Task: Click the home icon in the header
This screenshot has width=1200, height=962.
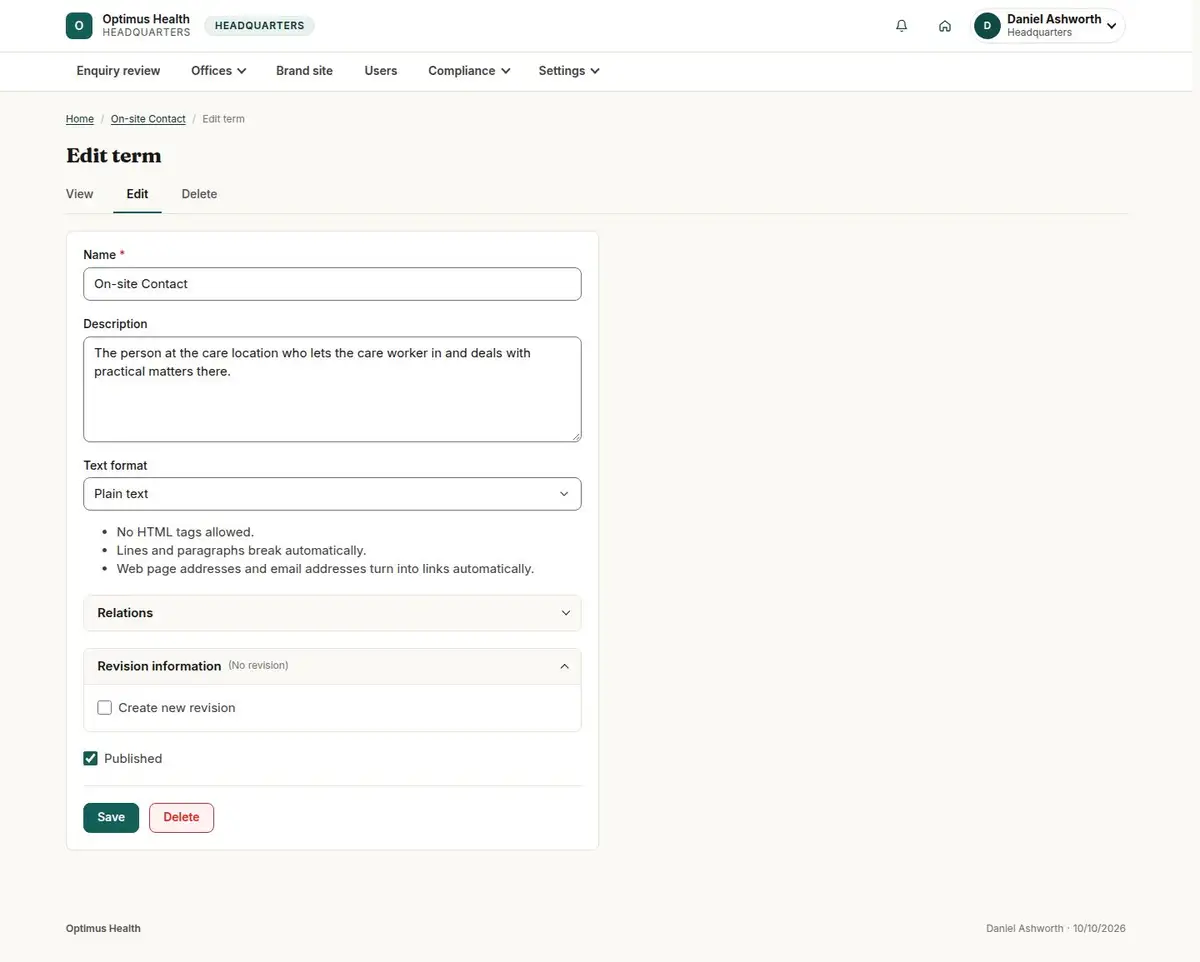Action: tap(945, 26)
